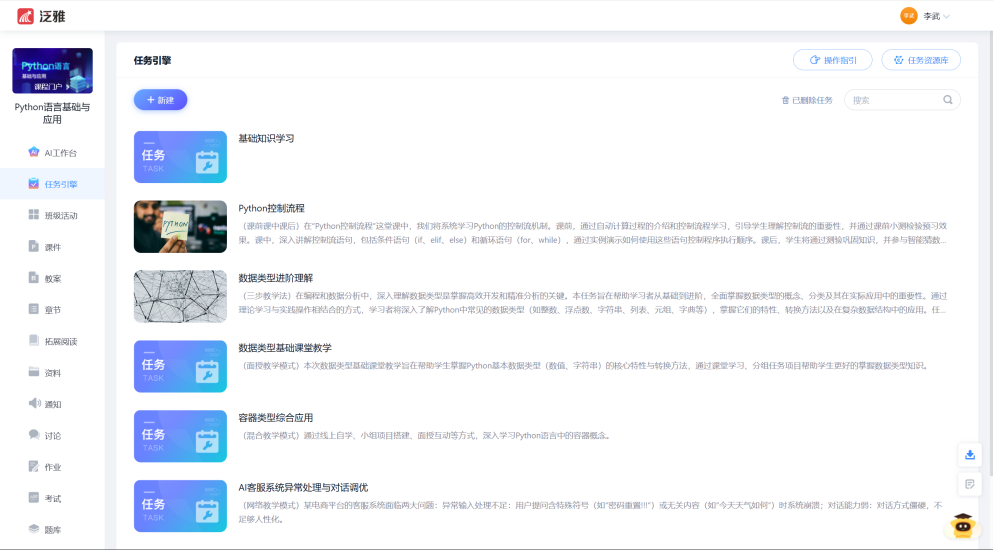Open 班级活动 in the sidebar
Viewport: 993px width, 550px height.
53,215
